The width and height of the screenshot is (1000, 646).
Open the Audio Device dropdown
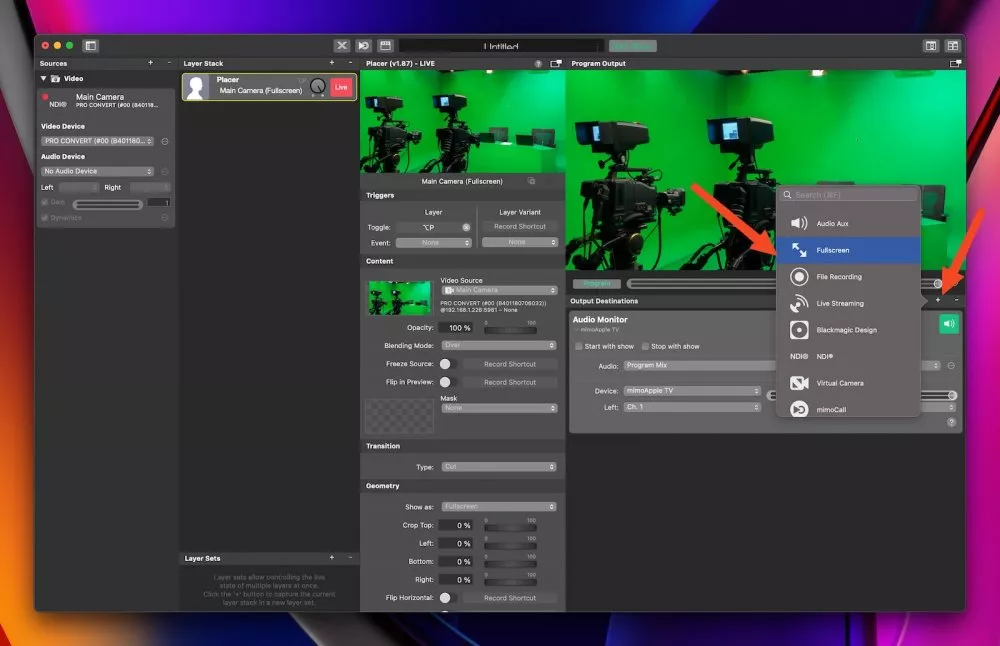pyautogui.click(x=98, y=172)
